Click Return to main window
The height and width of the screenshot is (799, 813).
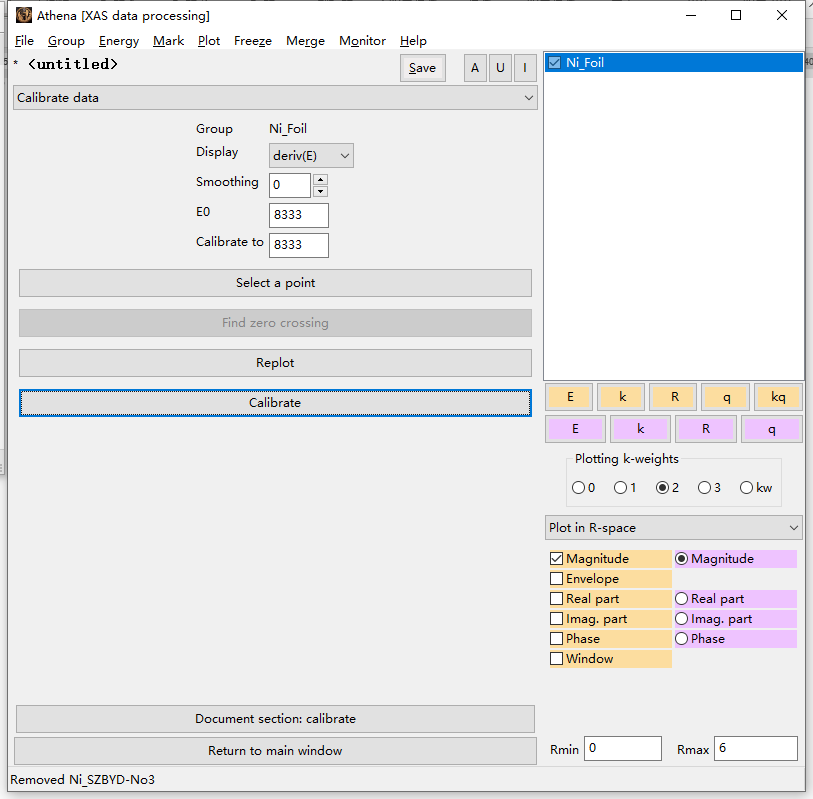coord(275,751)
